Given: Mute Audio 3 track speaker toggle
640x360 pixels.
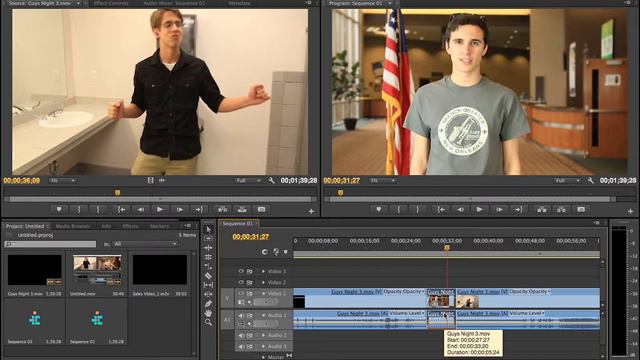Looking at the screenshot, I should (241, 347).
